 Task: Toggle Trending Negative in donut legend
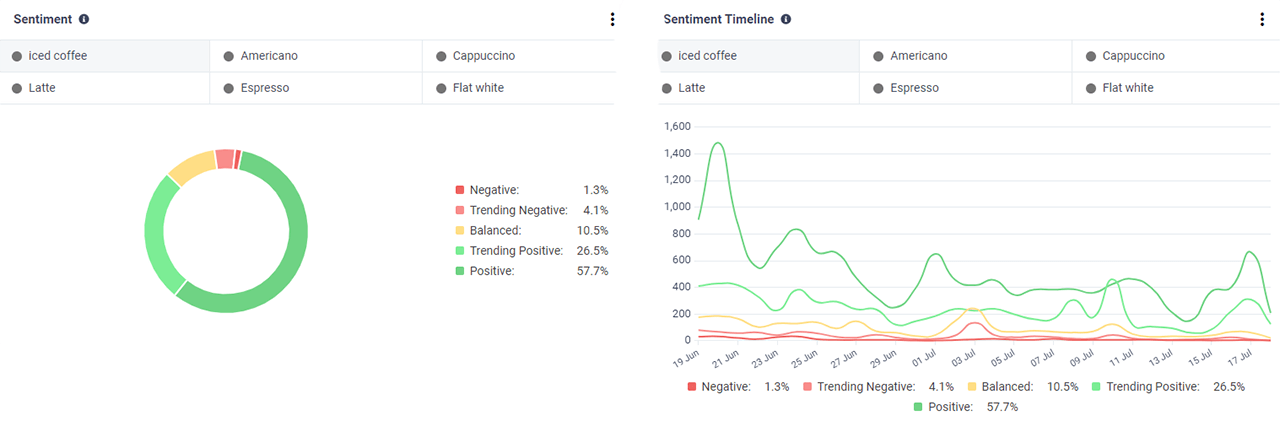518,210
